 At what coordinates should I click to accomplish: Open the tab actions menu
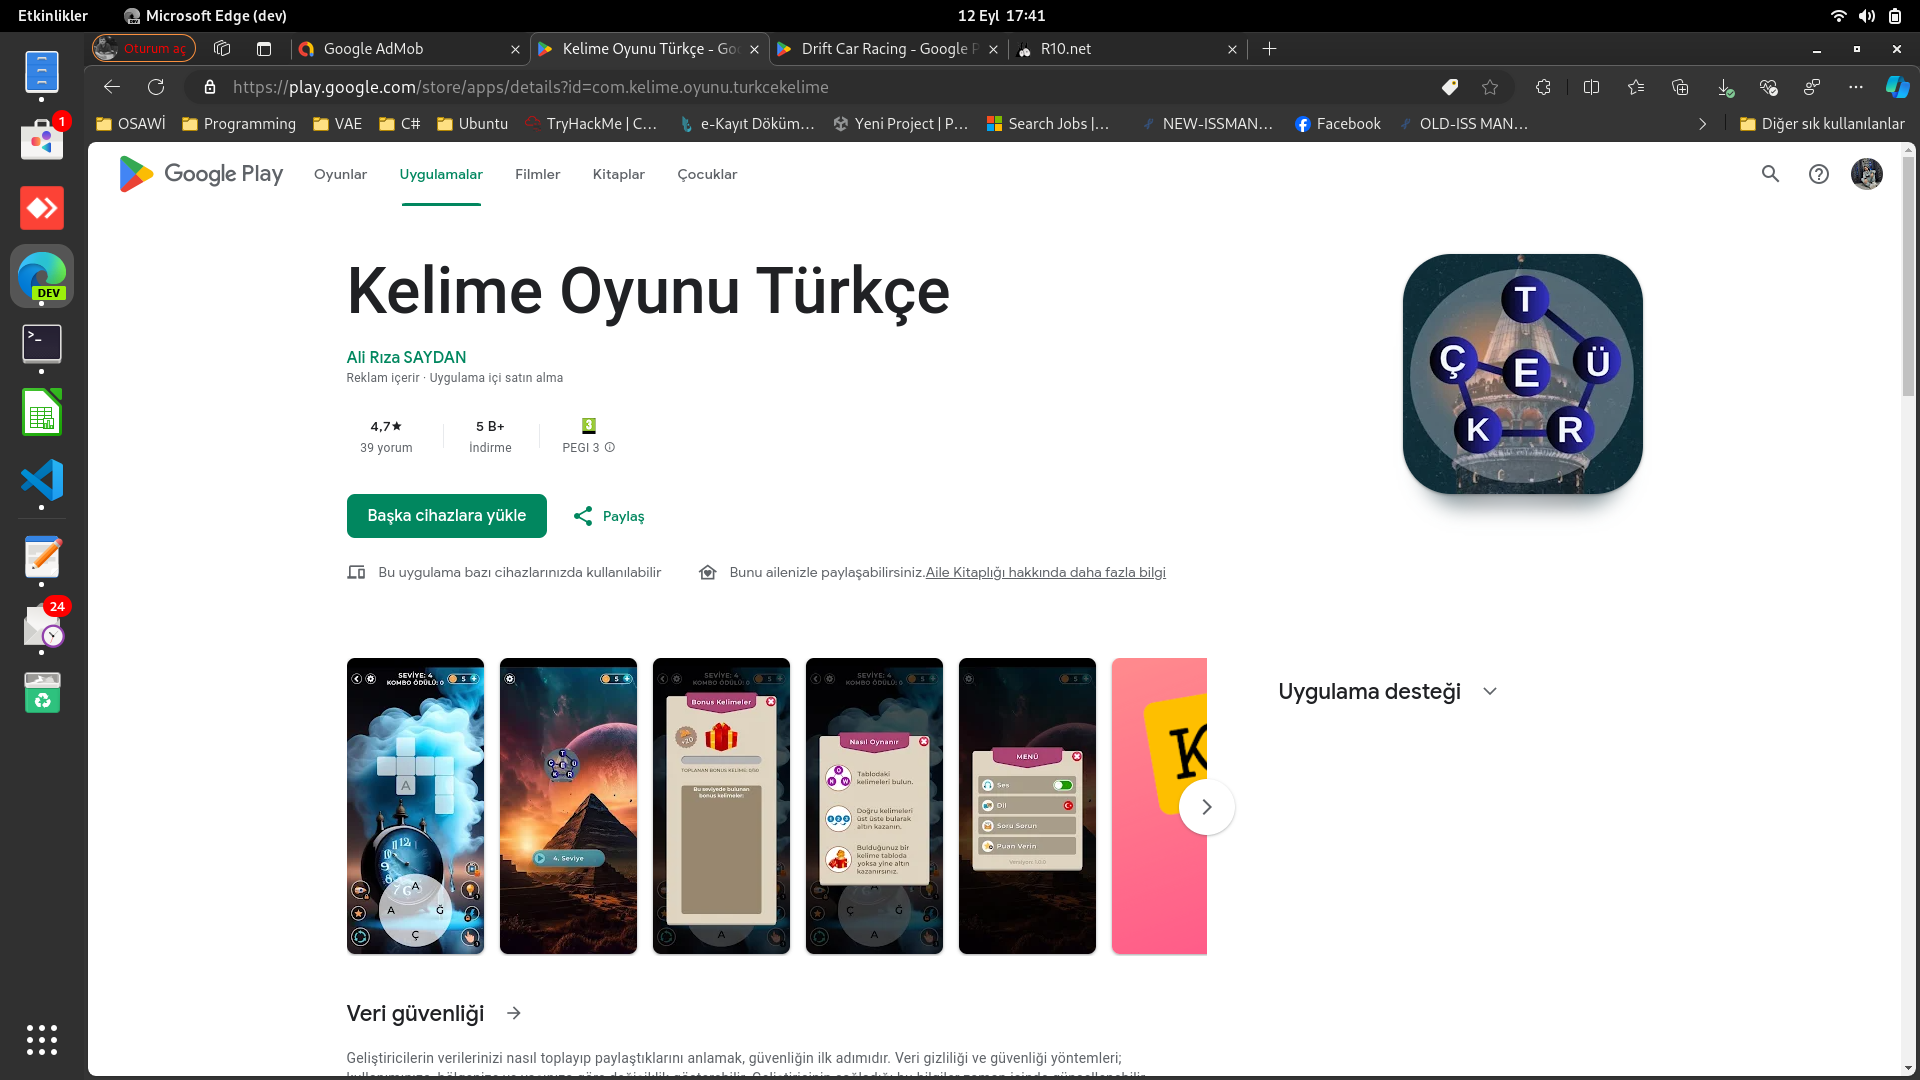264,49
